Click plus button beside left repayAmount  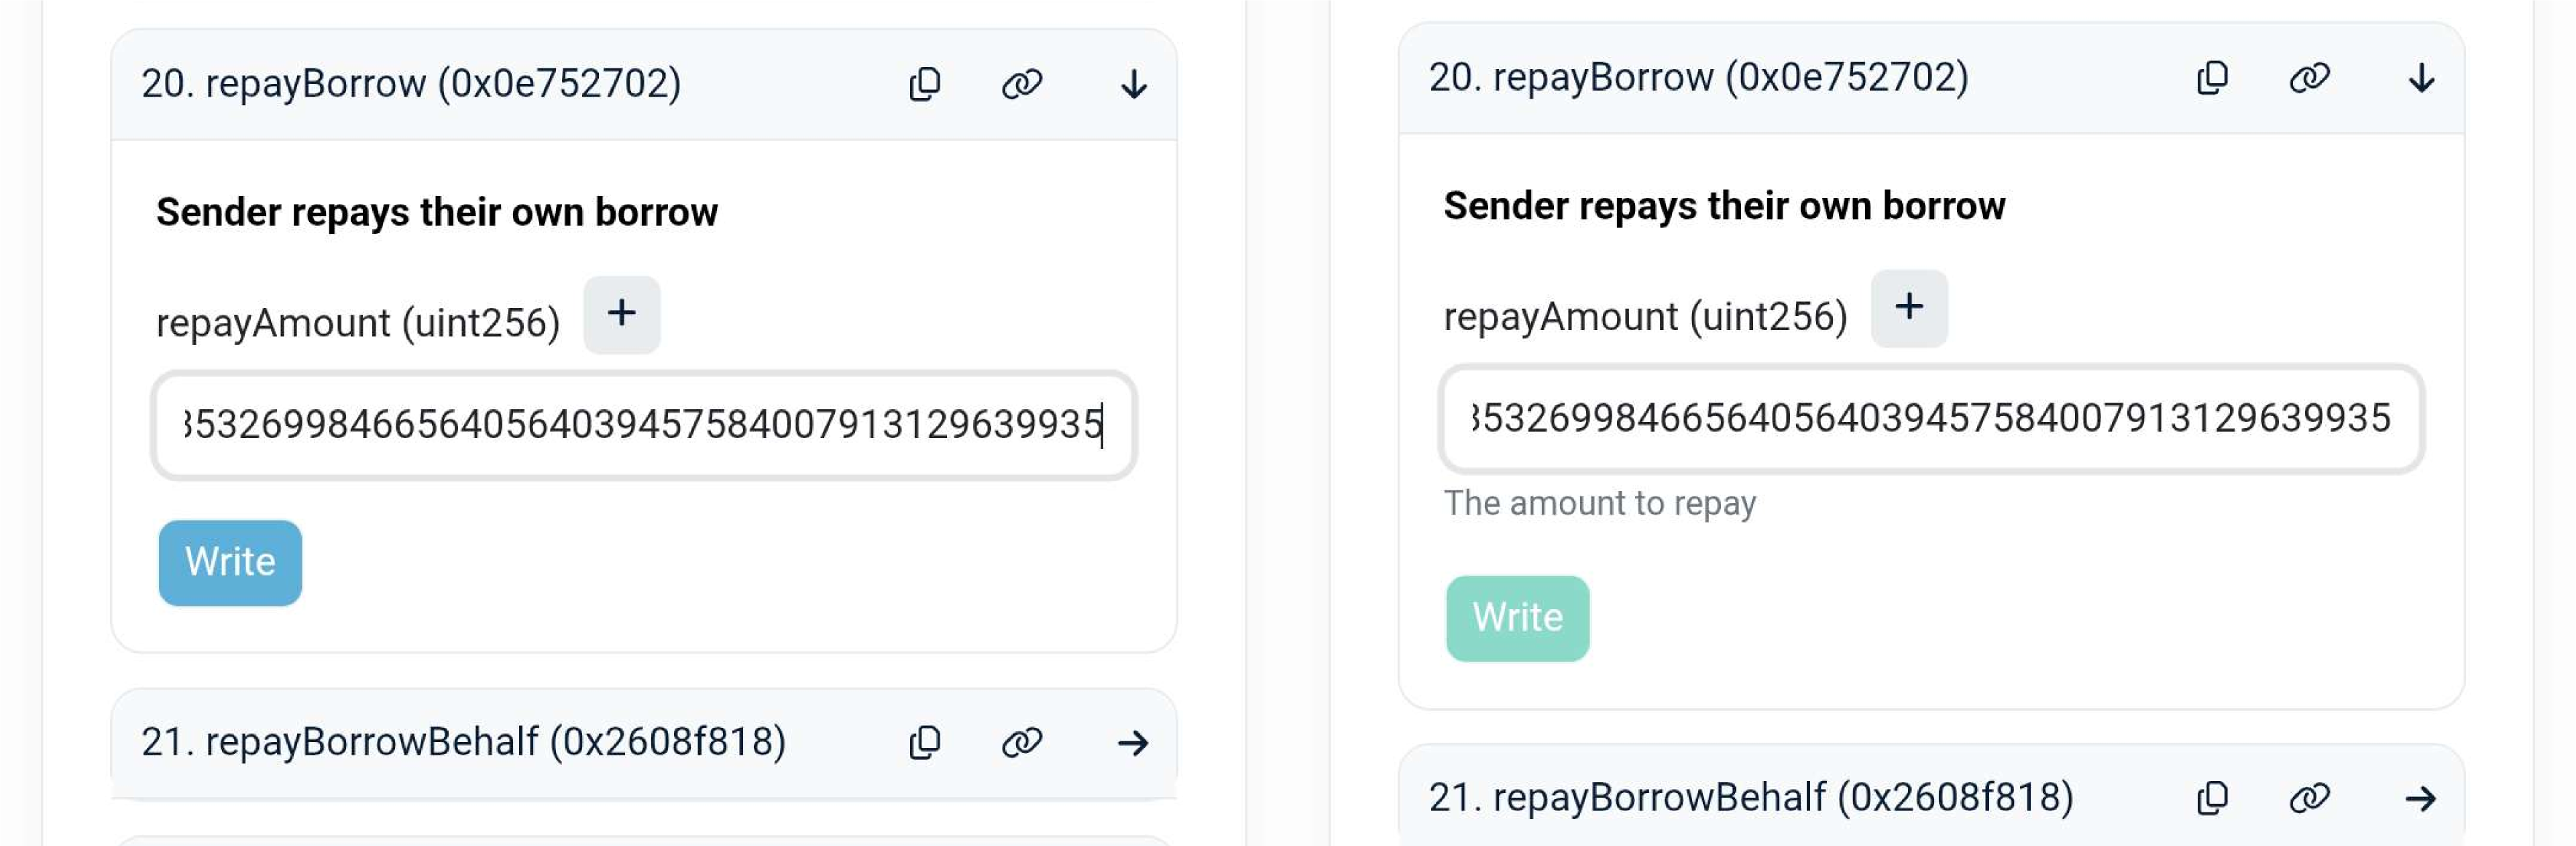(621, 314)
